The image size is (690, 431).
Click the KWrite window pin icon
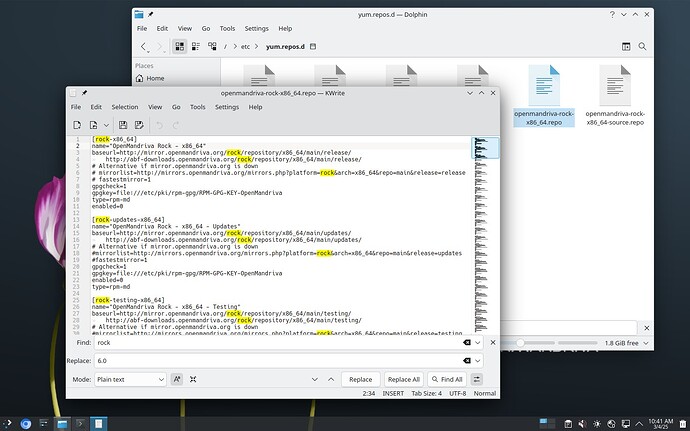point(84,93)
